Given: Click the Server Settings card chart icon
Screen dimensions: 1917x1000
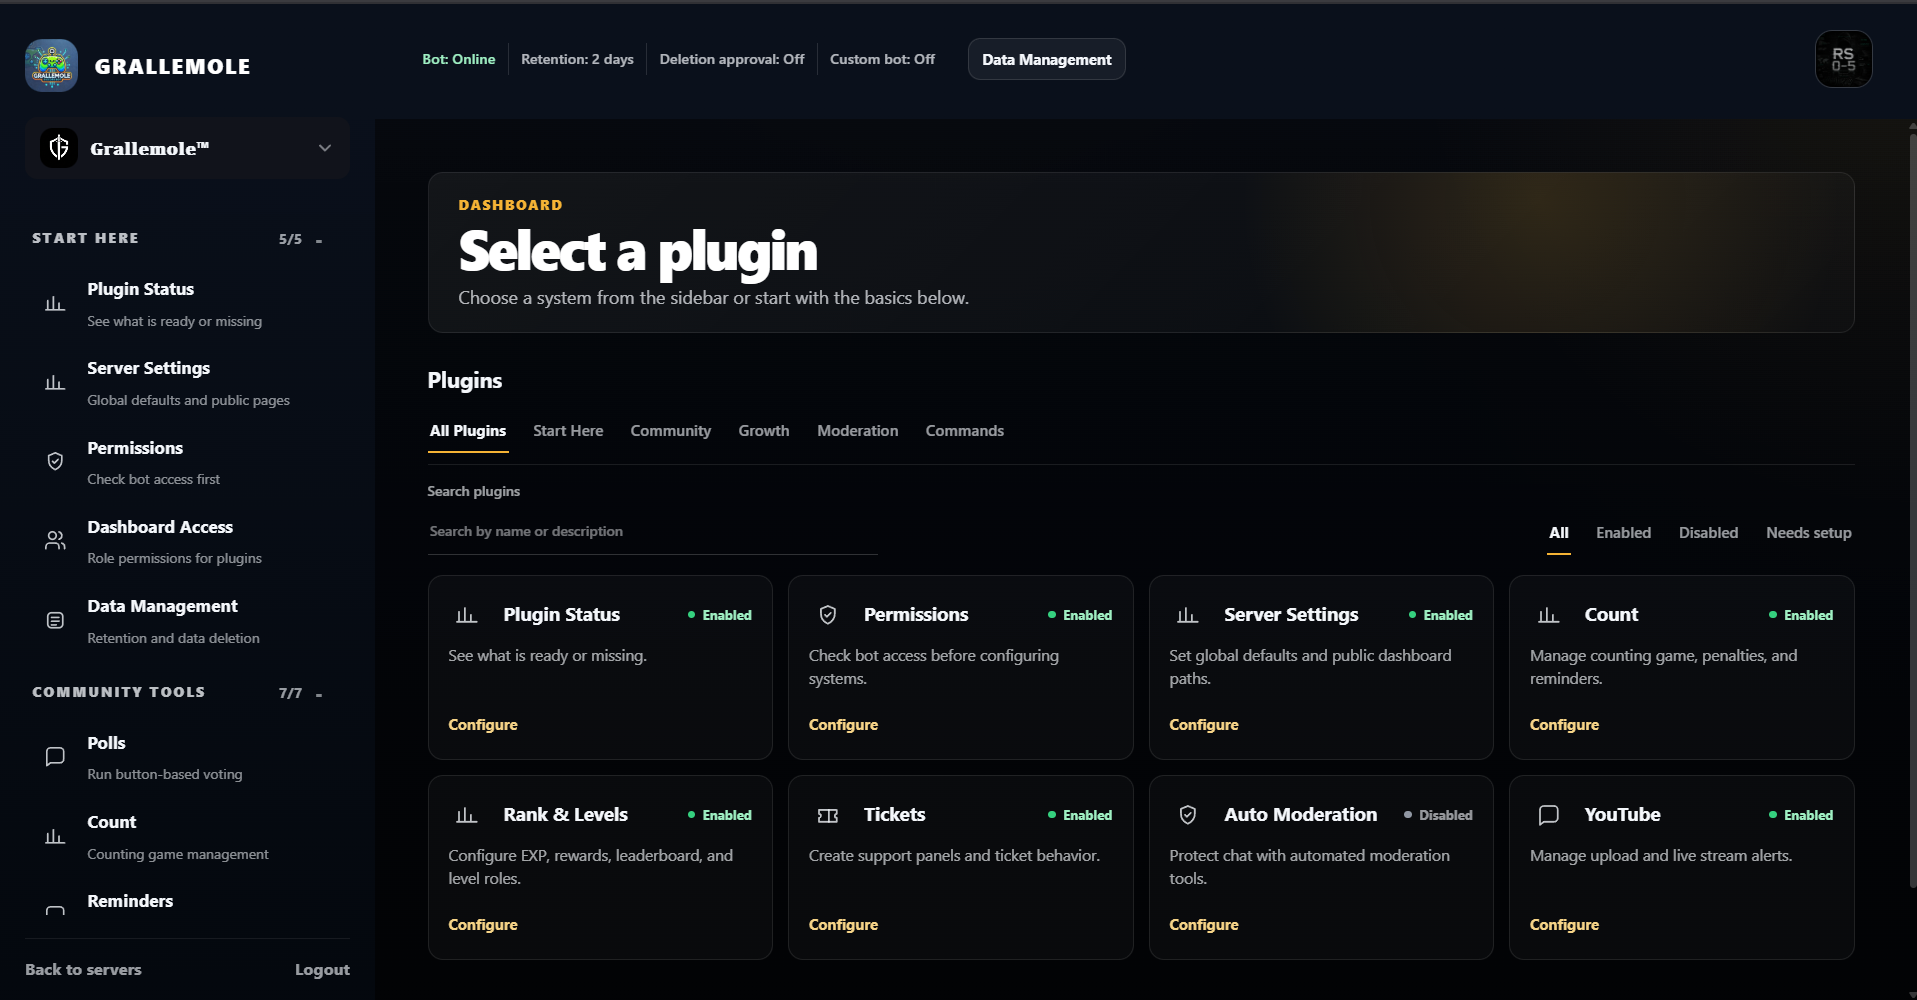Looking at the screenshot, I should [1187, 615].
